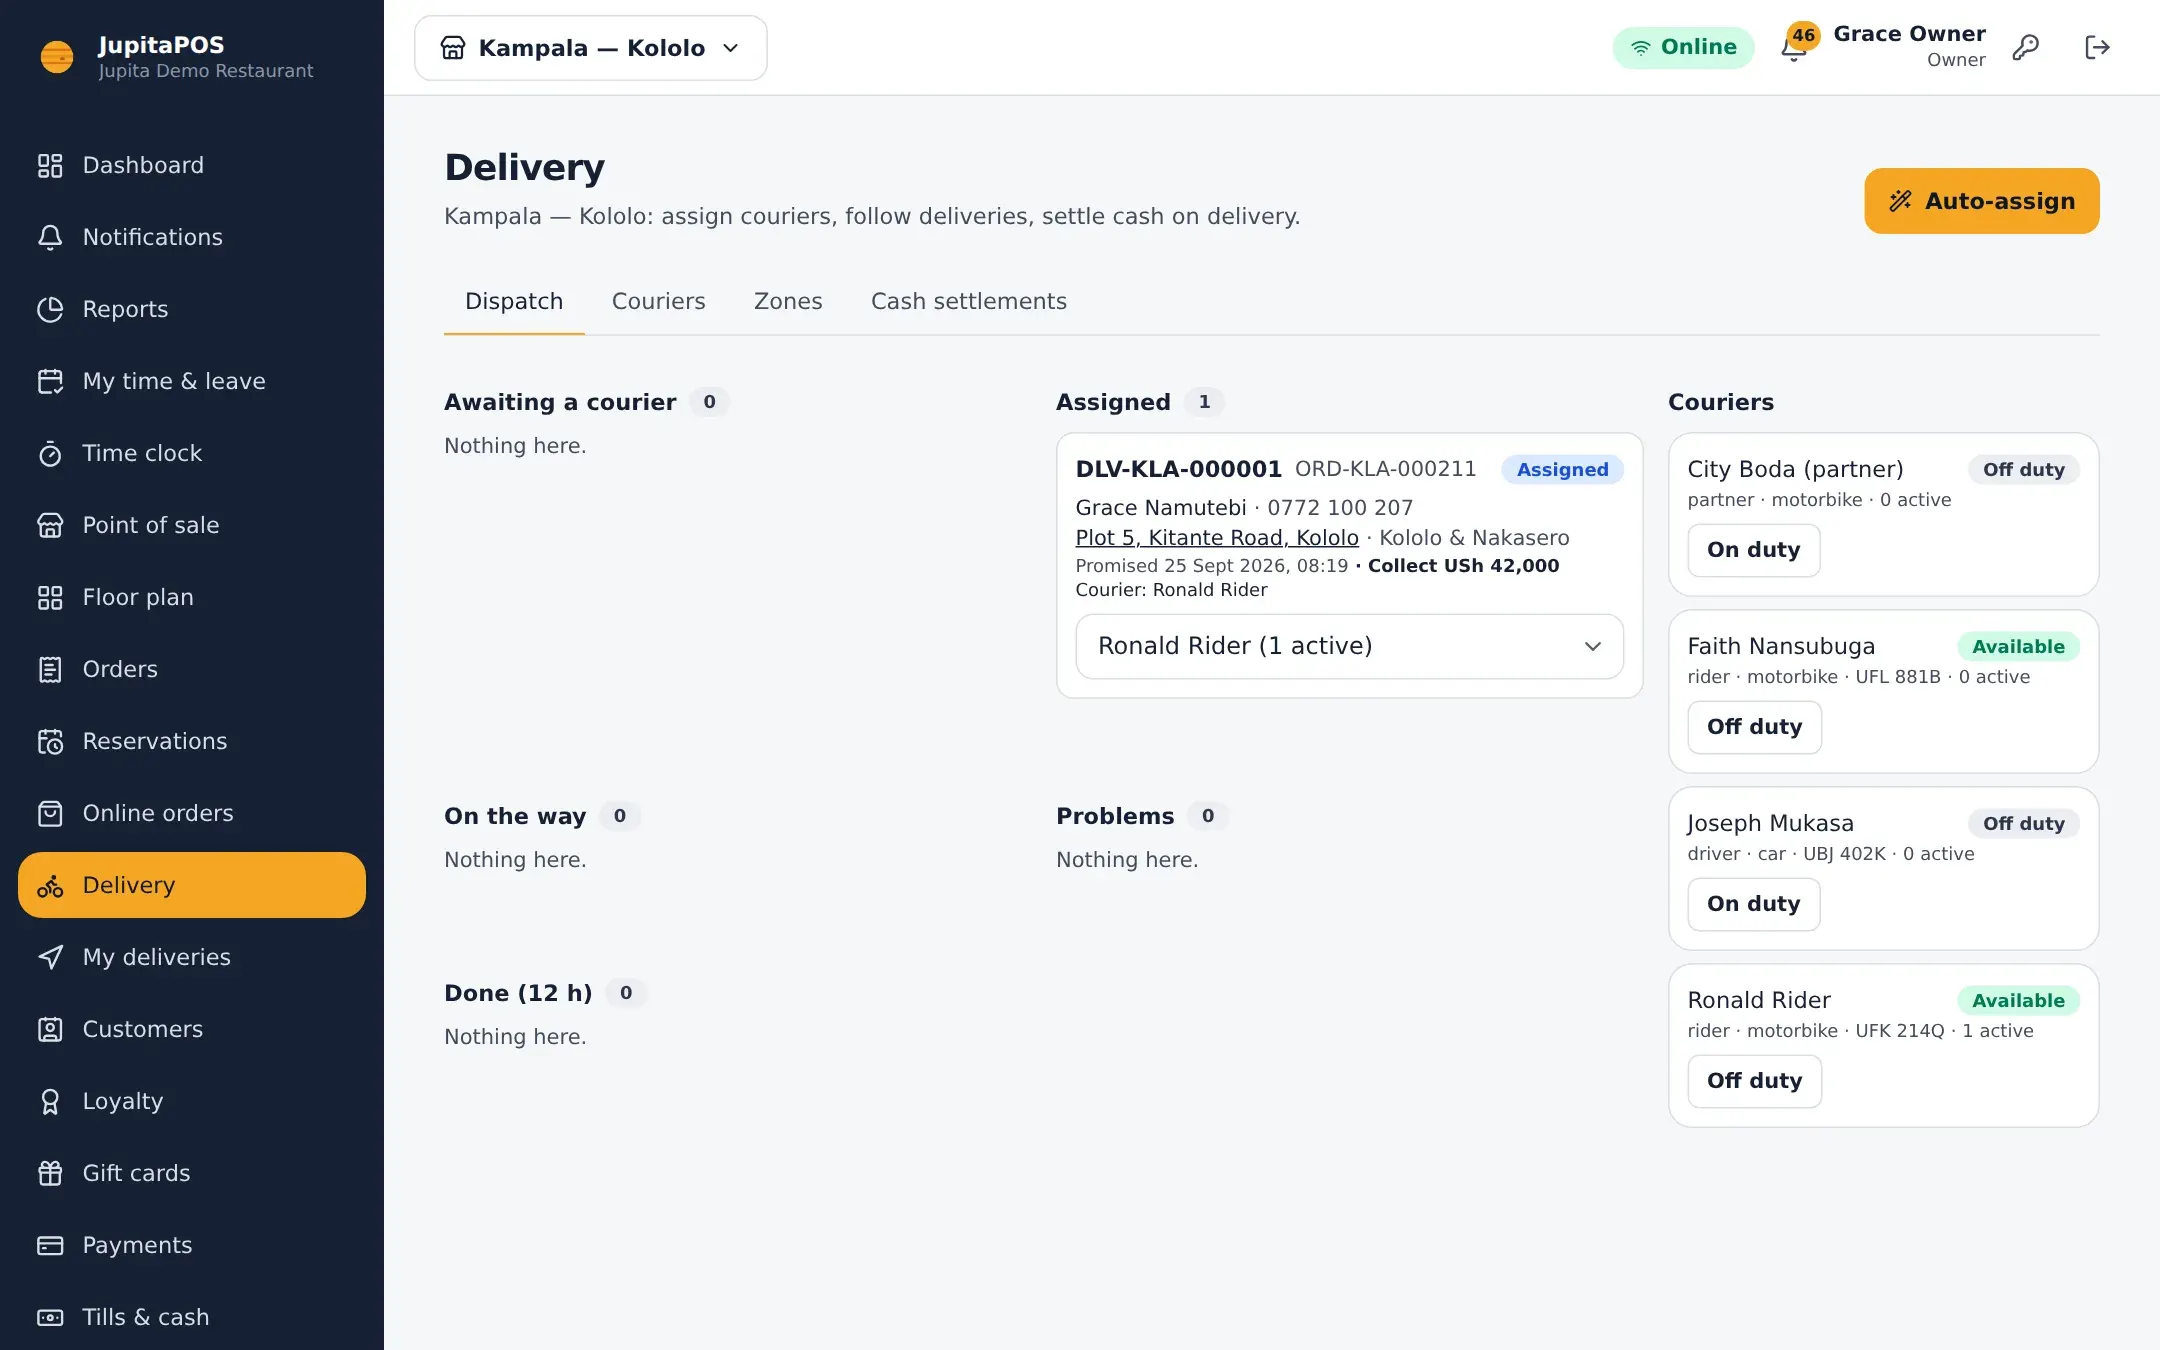The image size is (2160, 1350).
Task: Click the My time & leave calendar icon
Action: 50,381
